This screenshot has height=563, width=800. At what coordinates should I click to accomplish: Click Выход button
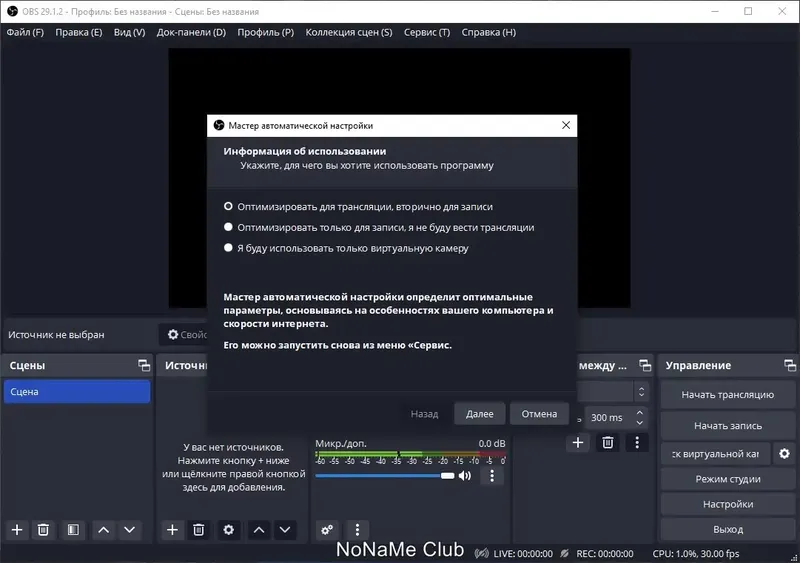pyautogui.click(x=728, y=529)
